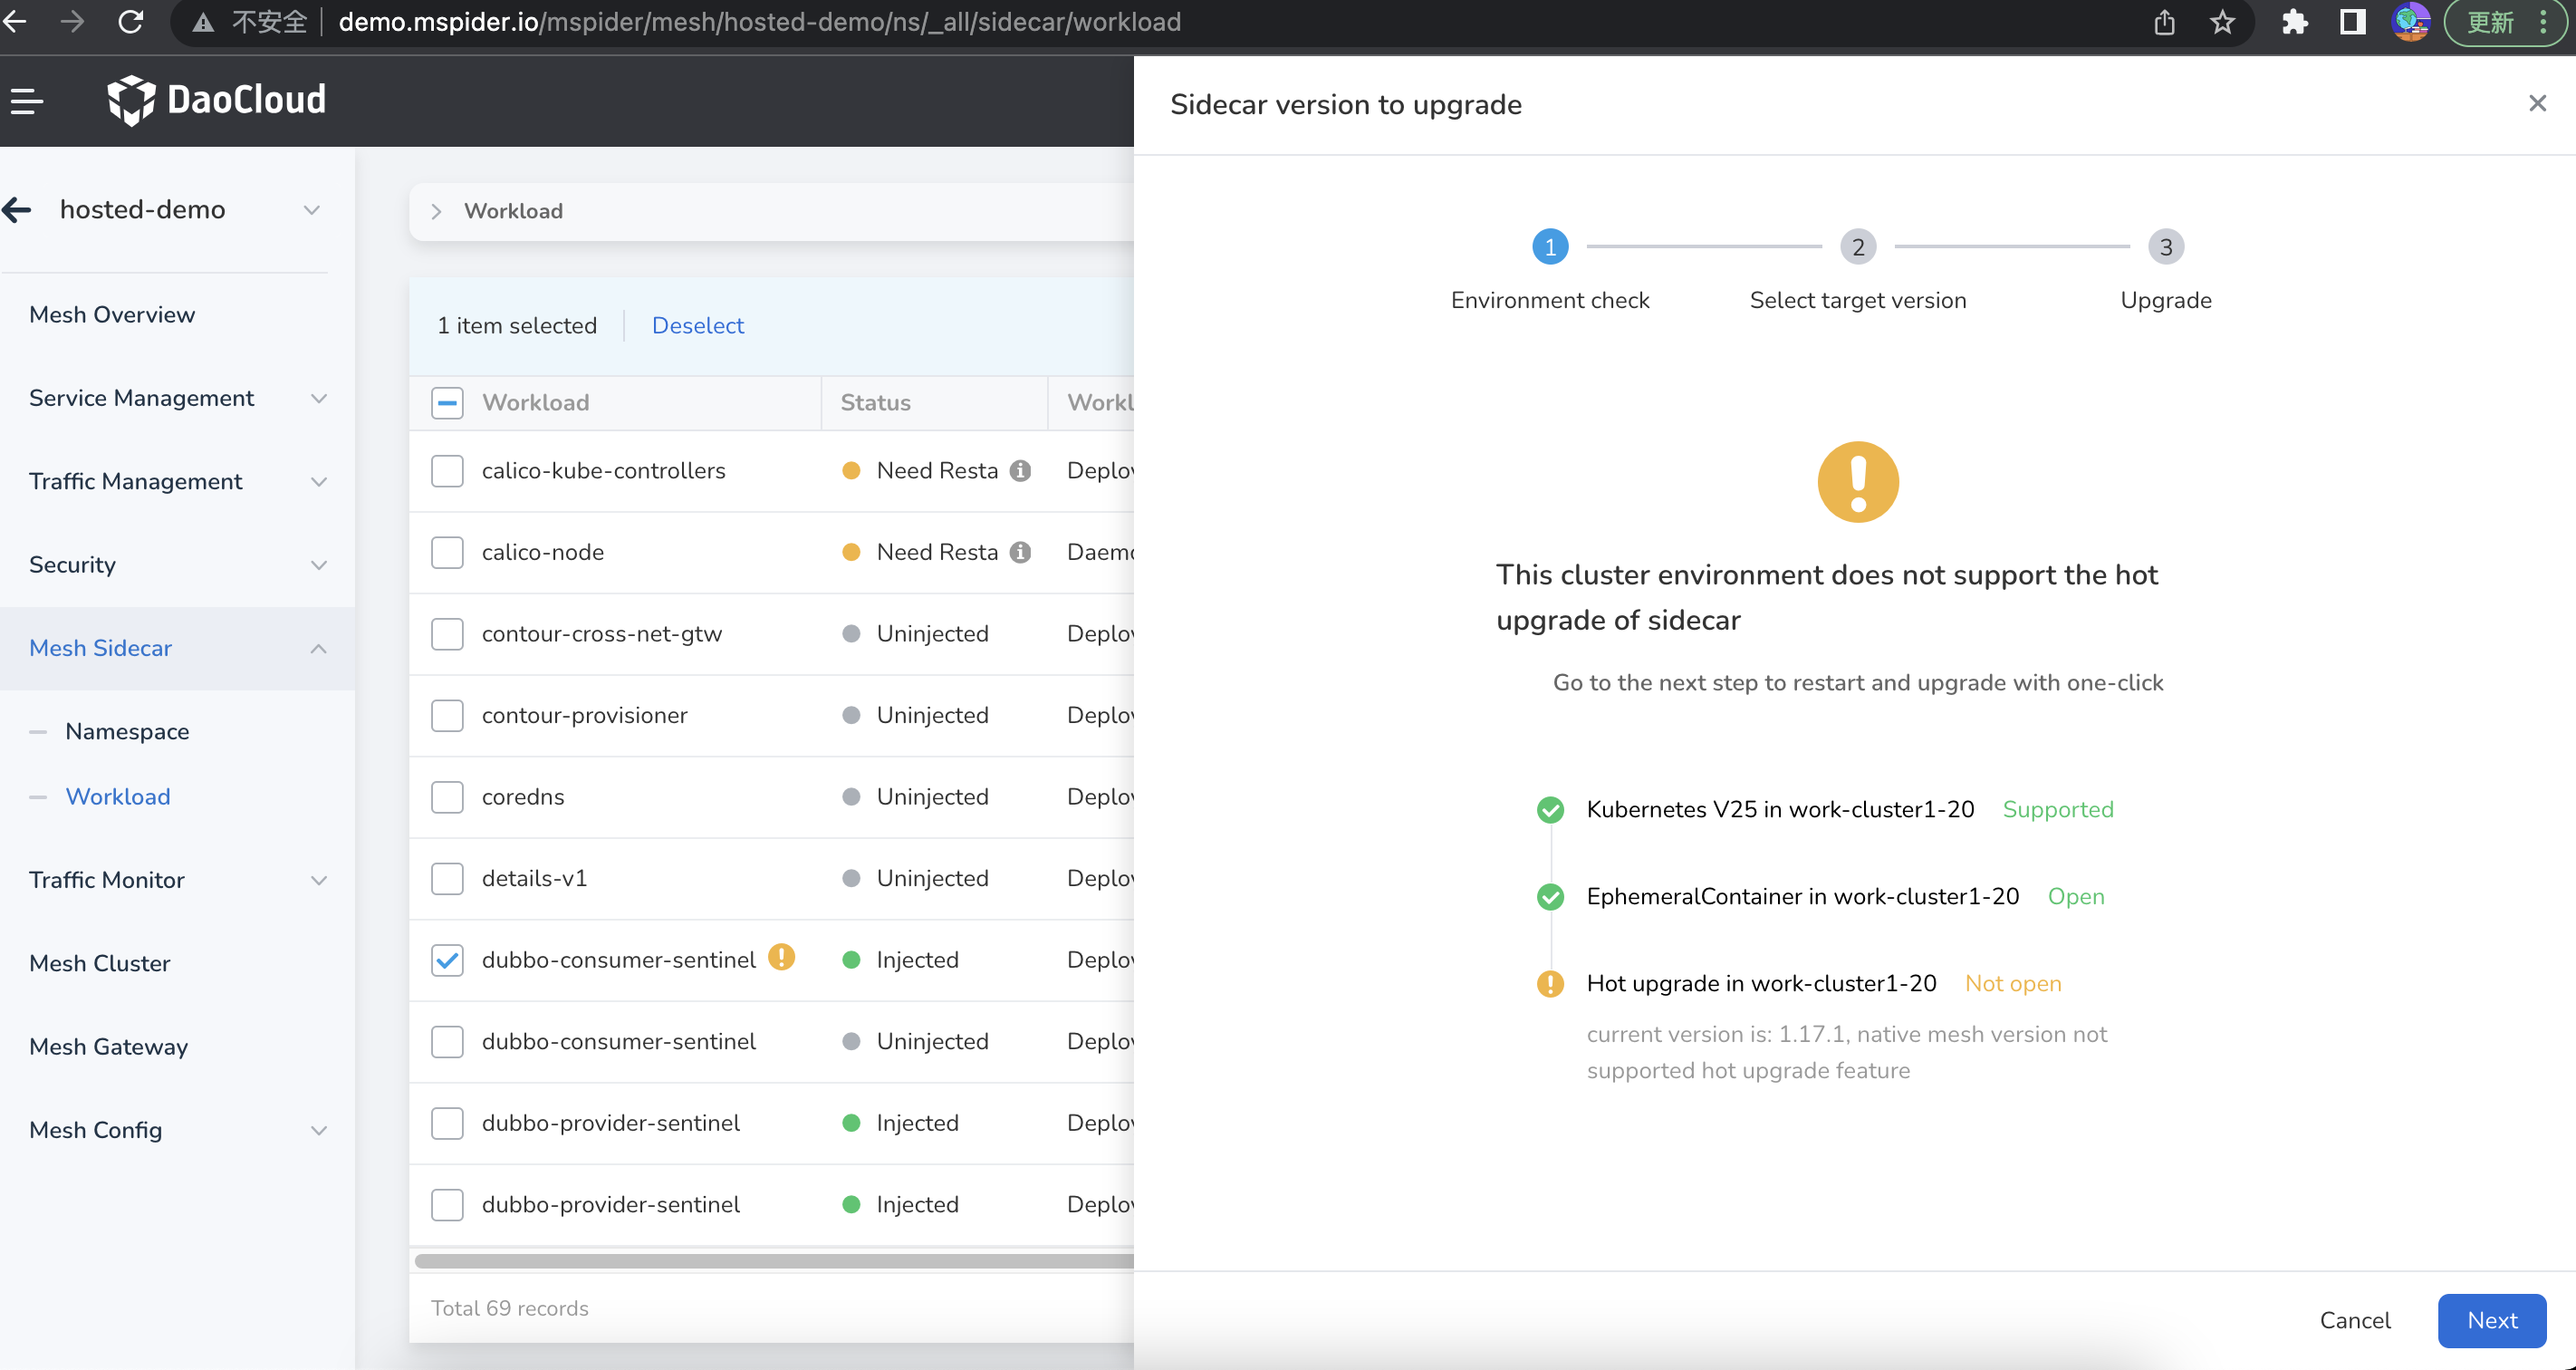The width and height of the screenshot is (2576, 1370).
Task: Click info icon on calico-node status
Action: point(1020,553)
